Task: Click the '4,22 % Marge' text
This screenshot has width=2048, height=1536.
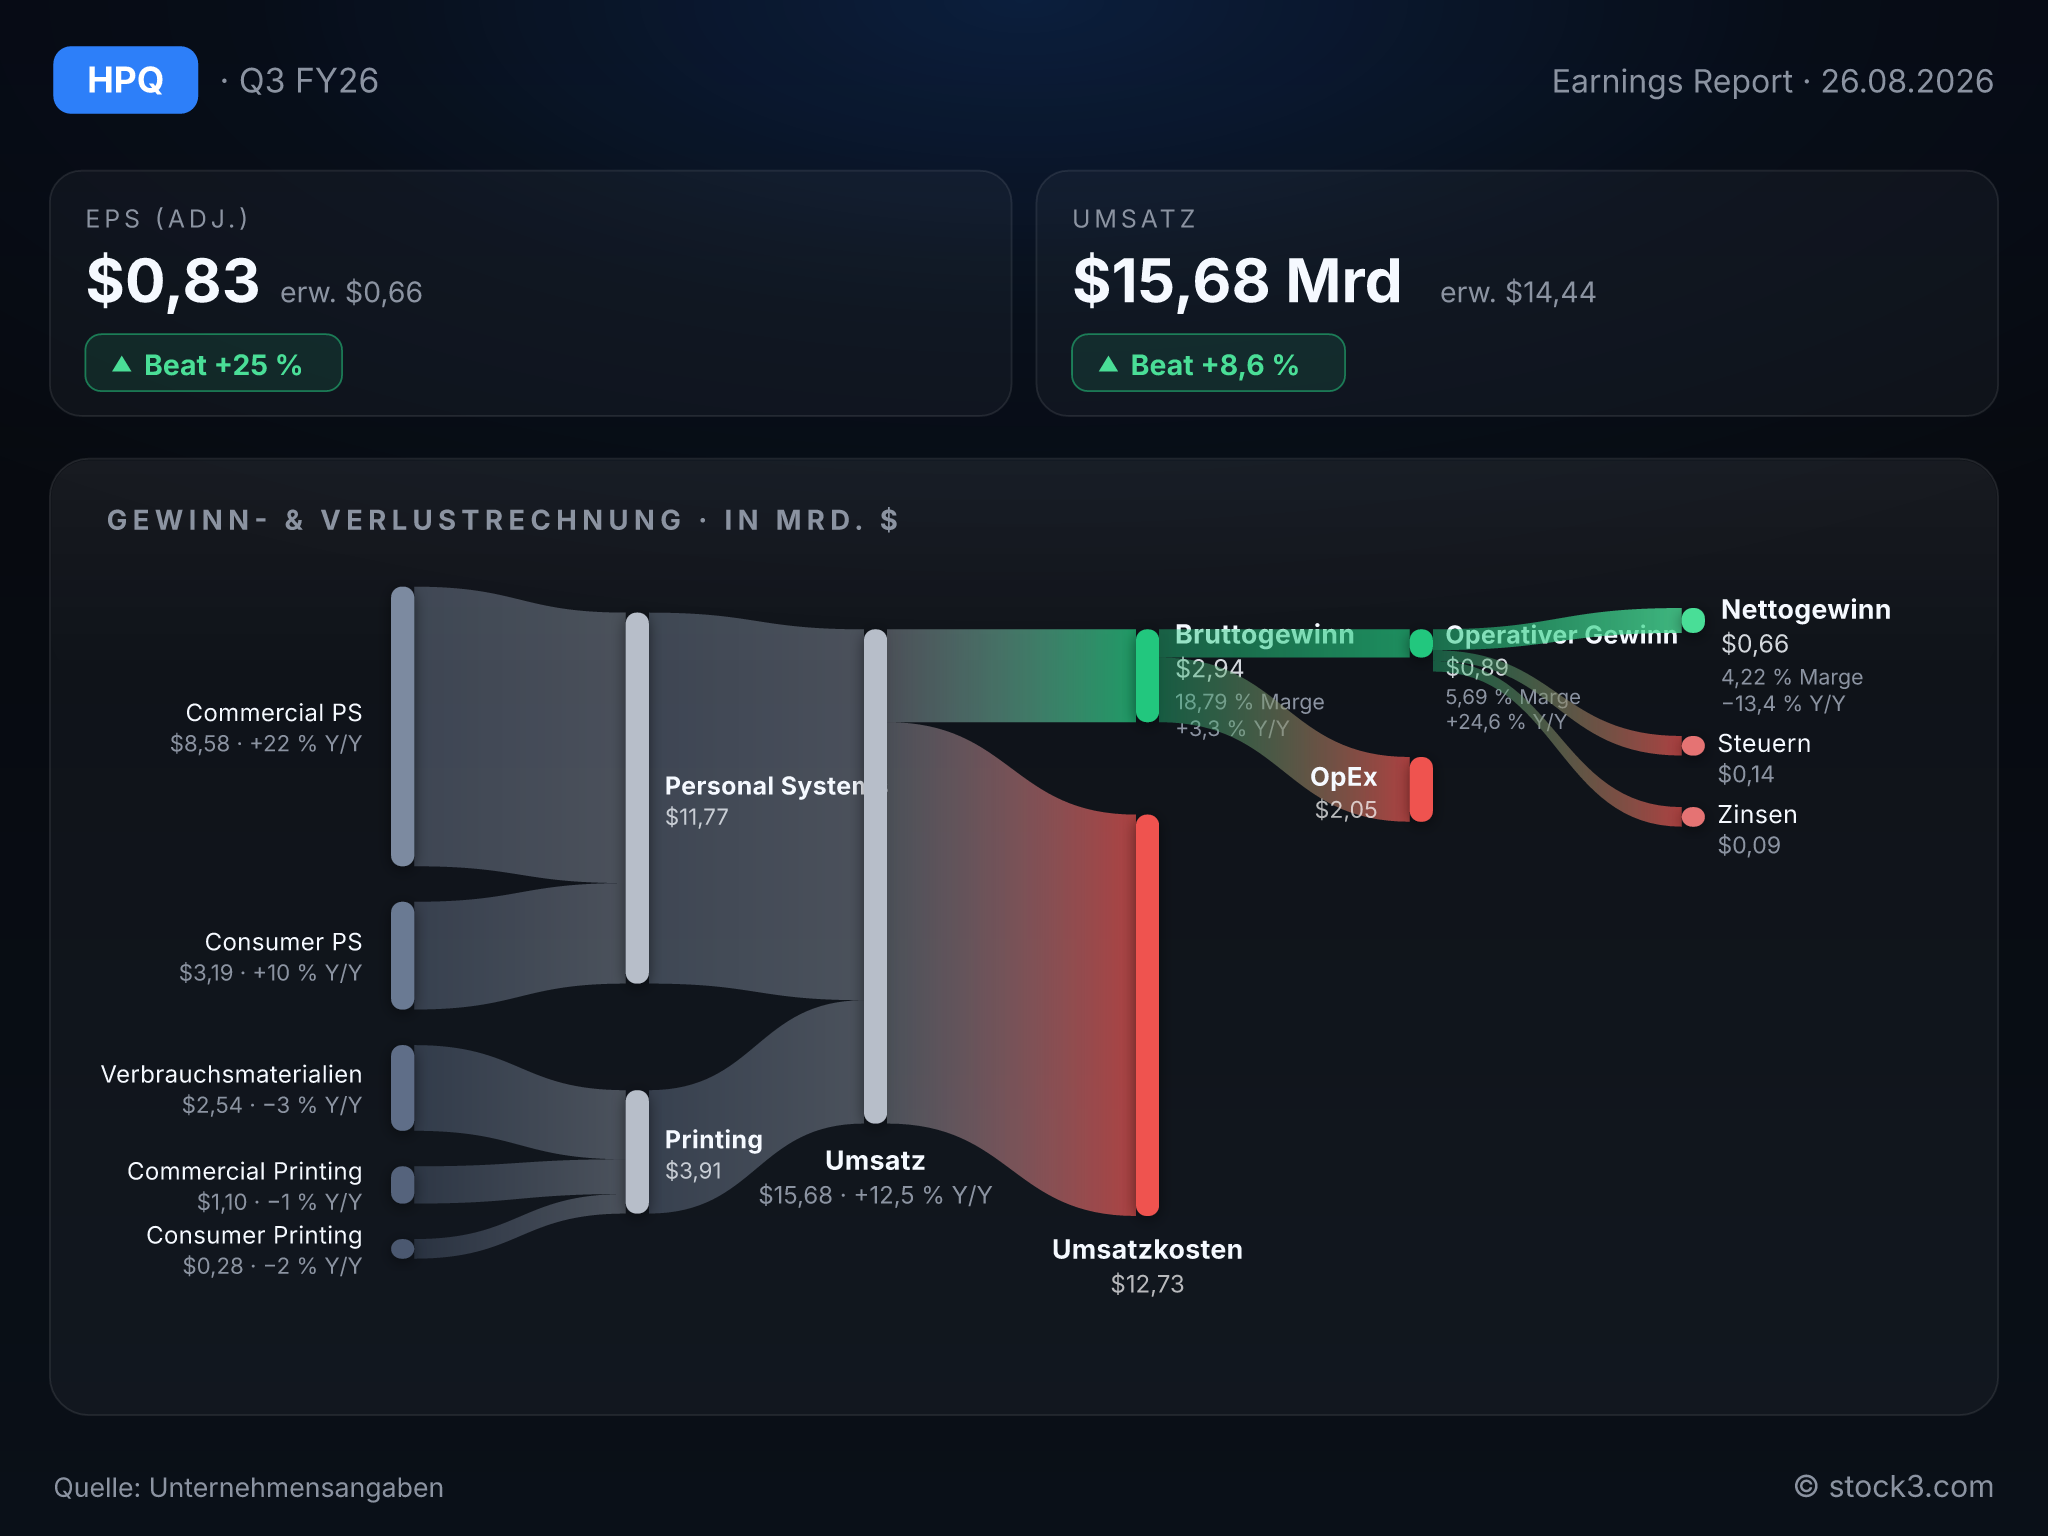Action: pyautogui.click(x=1792, y=677)
